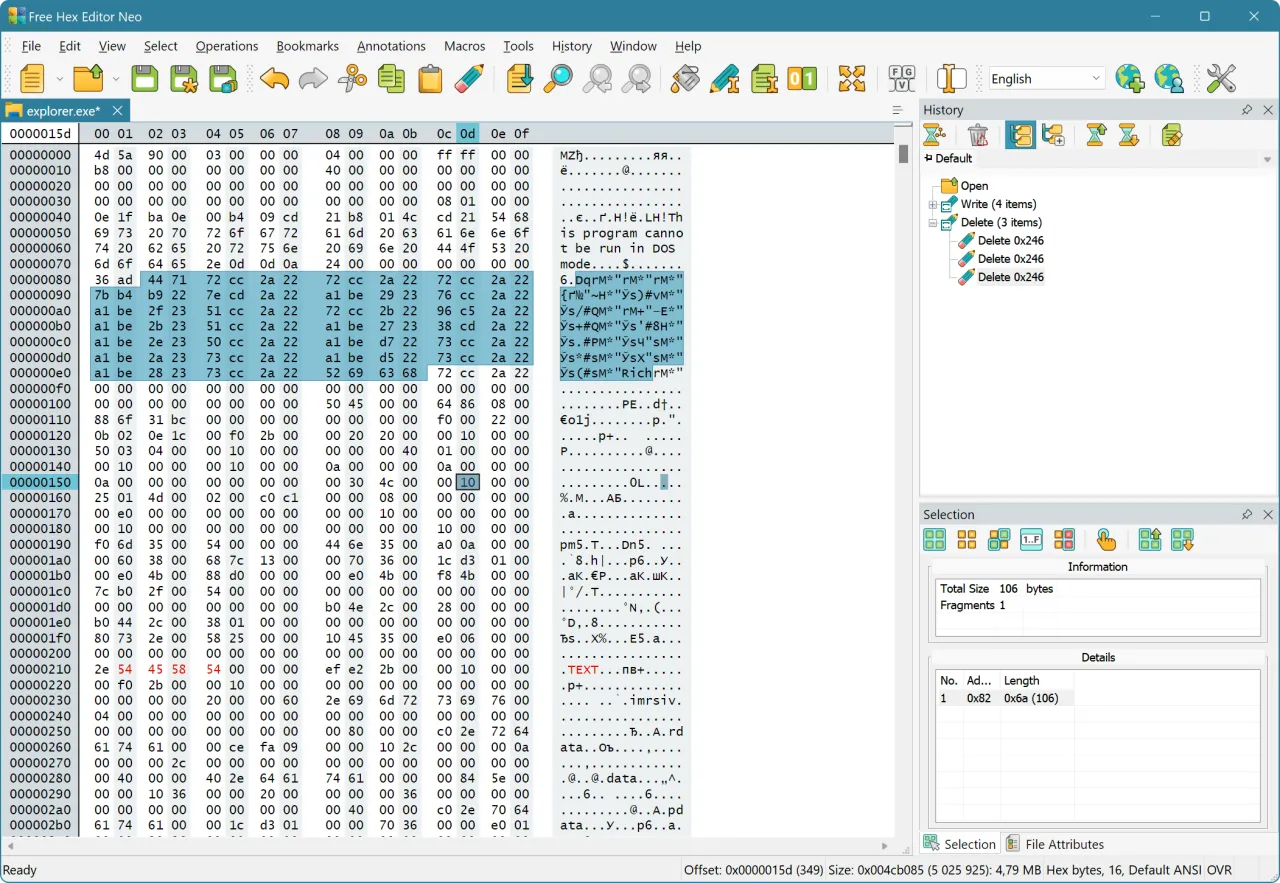Viewport: 1280px width, 883px height.
Task: Click the Undo arrow in the toolbar
Action: (274, 79)
